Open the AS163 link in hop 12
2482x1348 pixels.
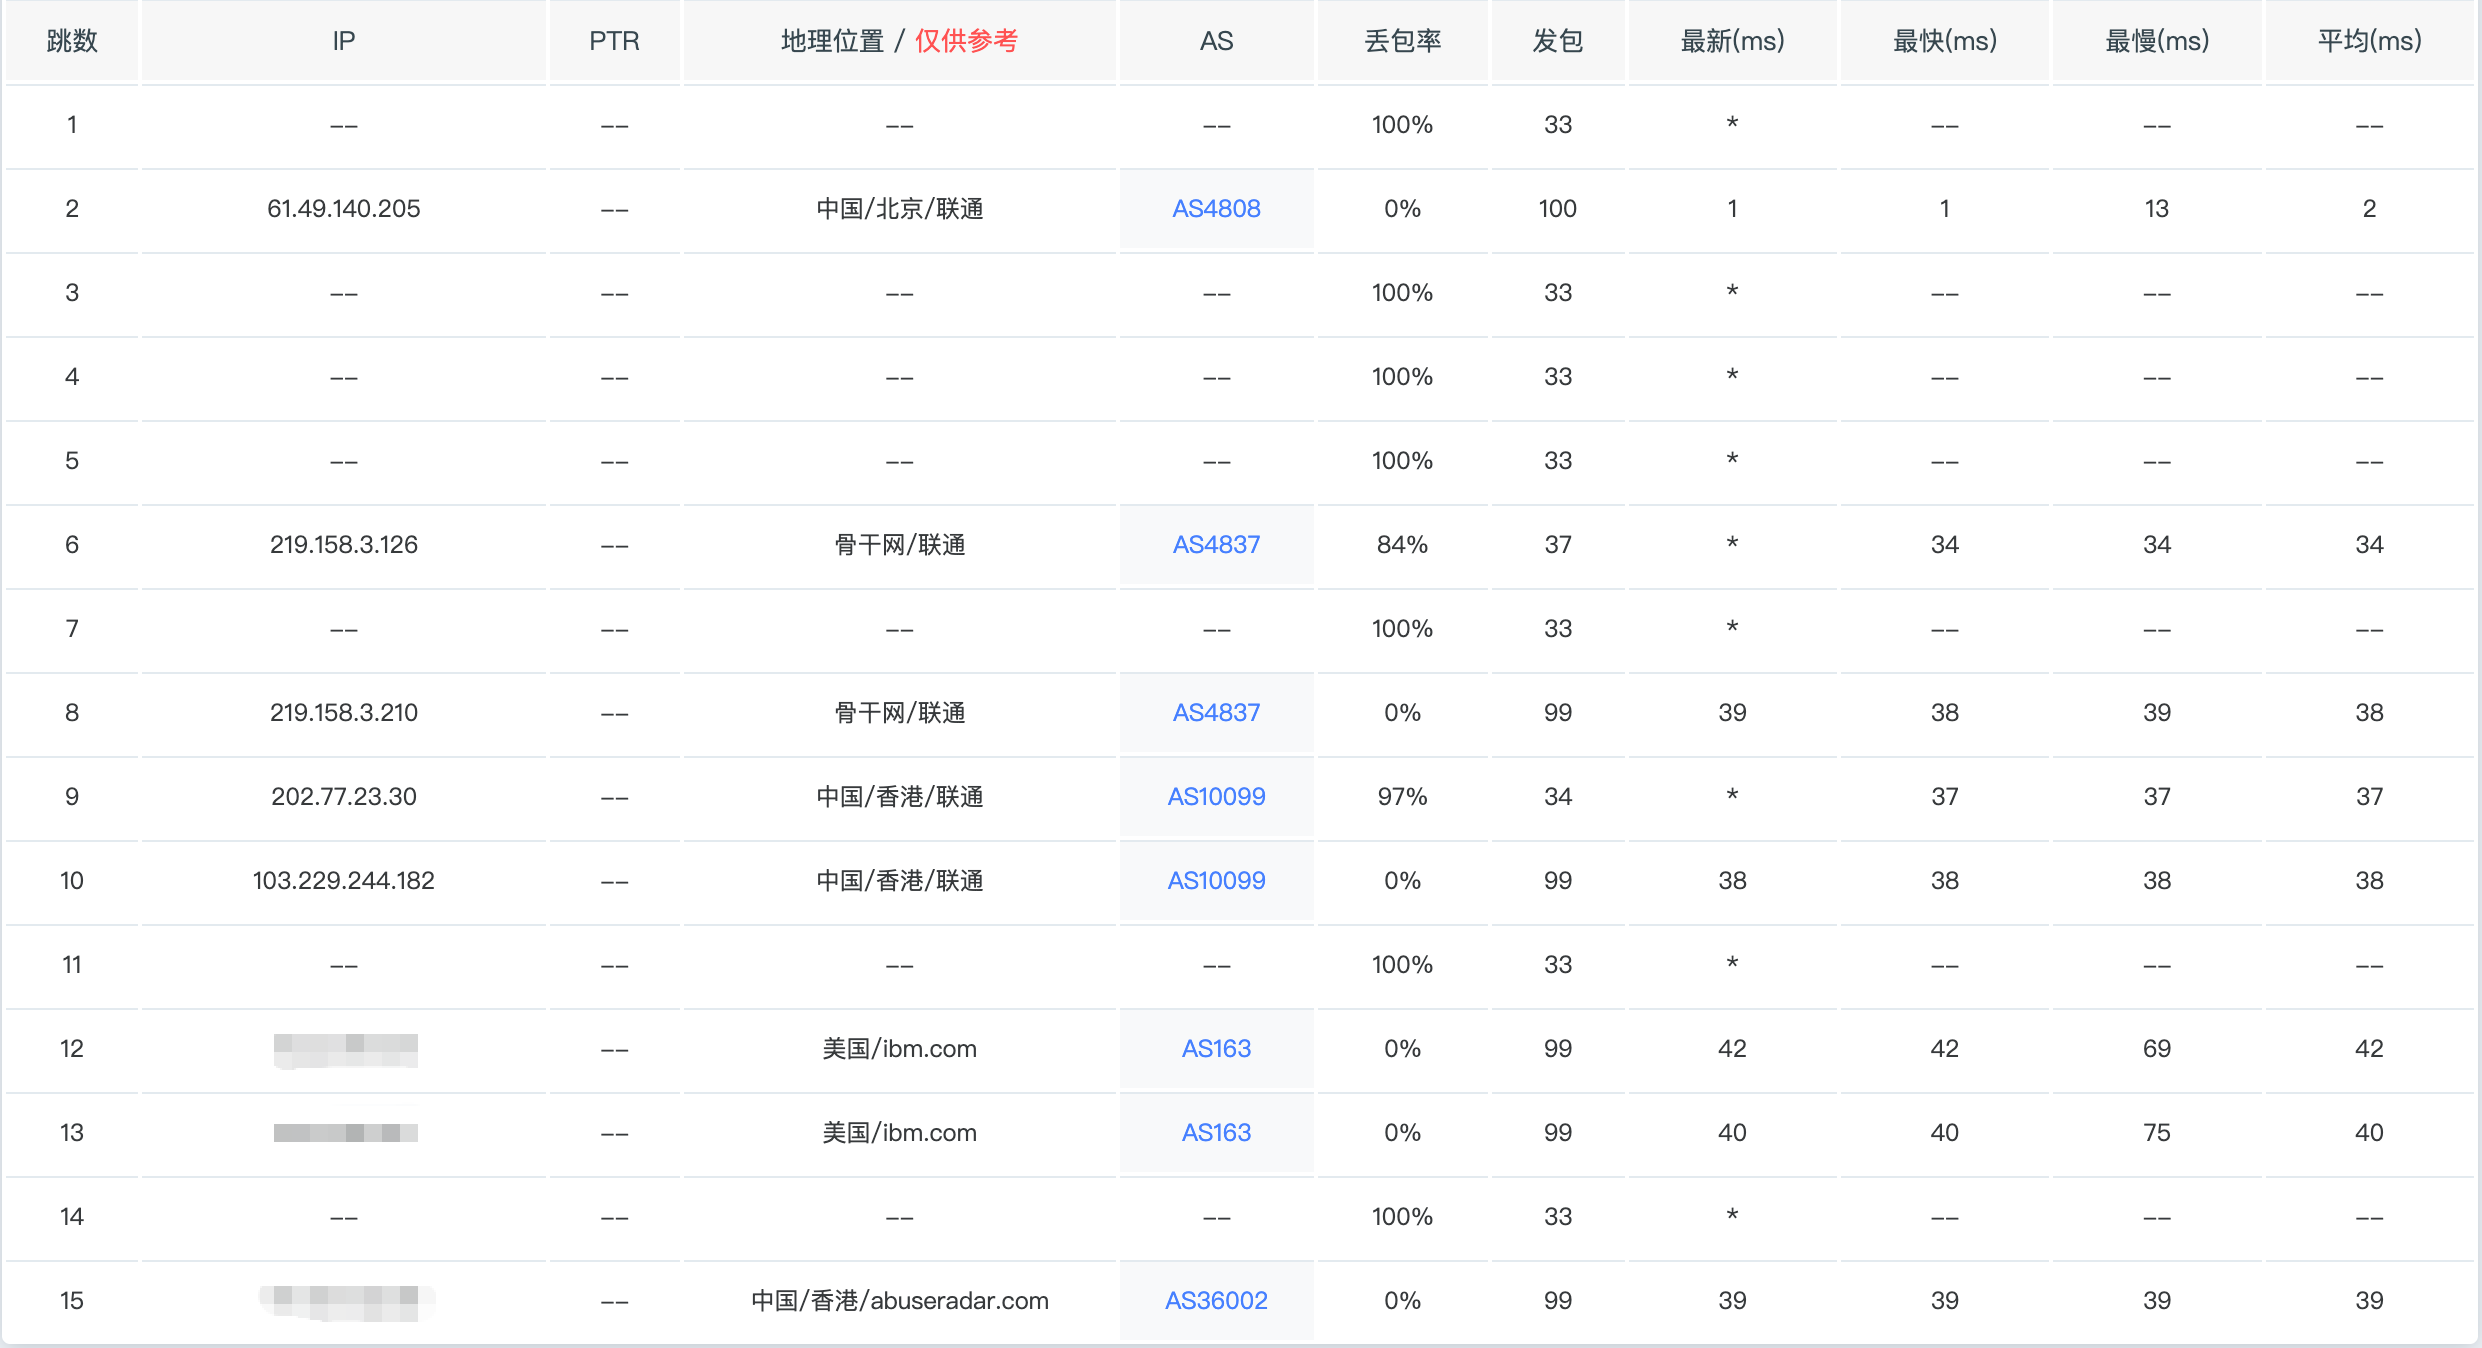click(x=1216, y=1049)
